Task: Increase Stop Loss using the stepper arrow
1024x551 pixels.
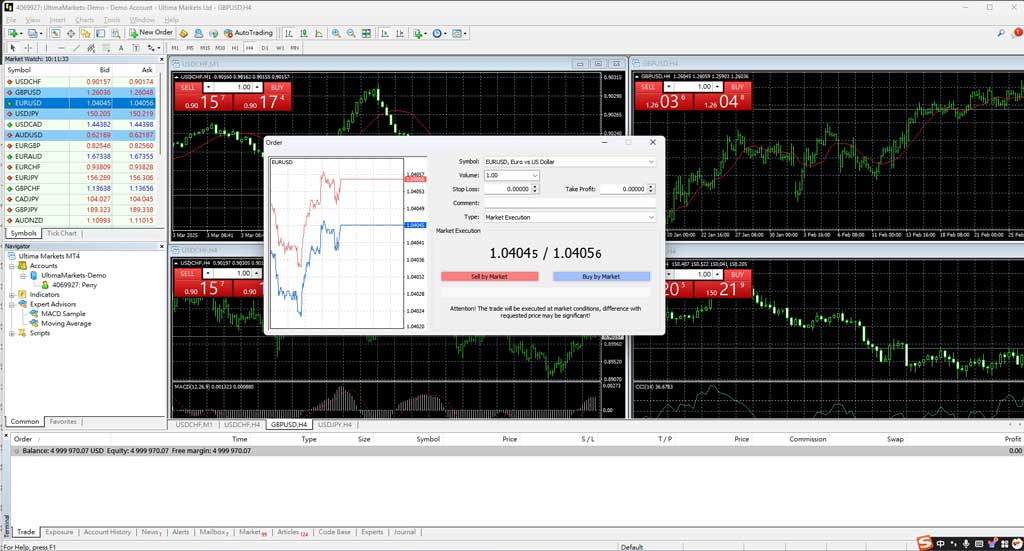Action: tap(536, 186)
